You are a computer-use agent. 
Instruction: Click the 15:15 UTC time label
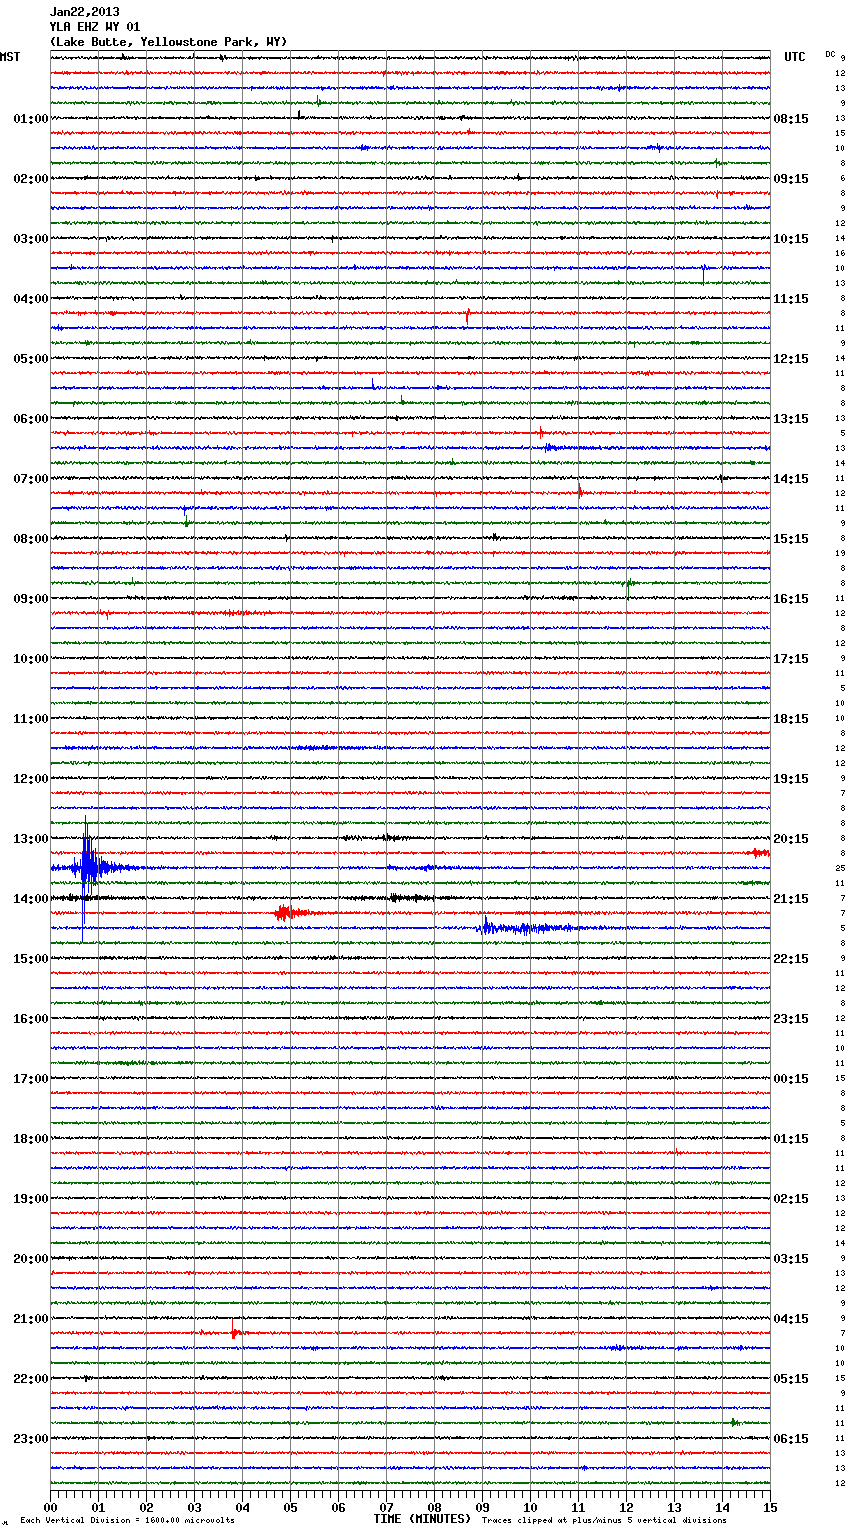click(791, 539)
